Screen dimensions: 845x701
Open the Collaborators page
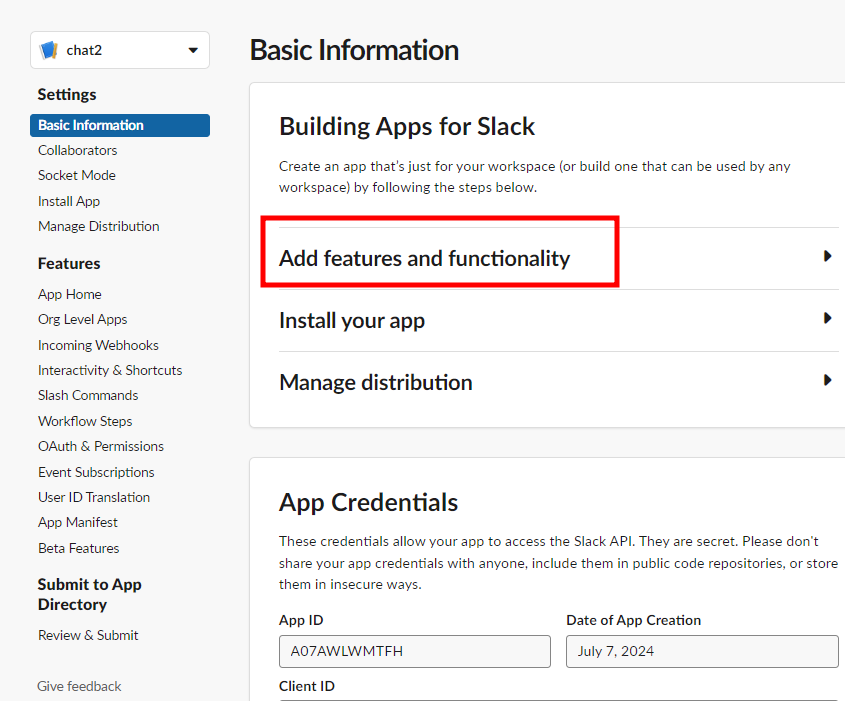[78, 150]
